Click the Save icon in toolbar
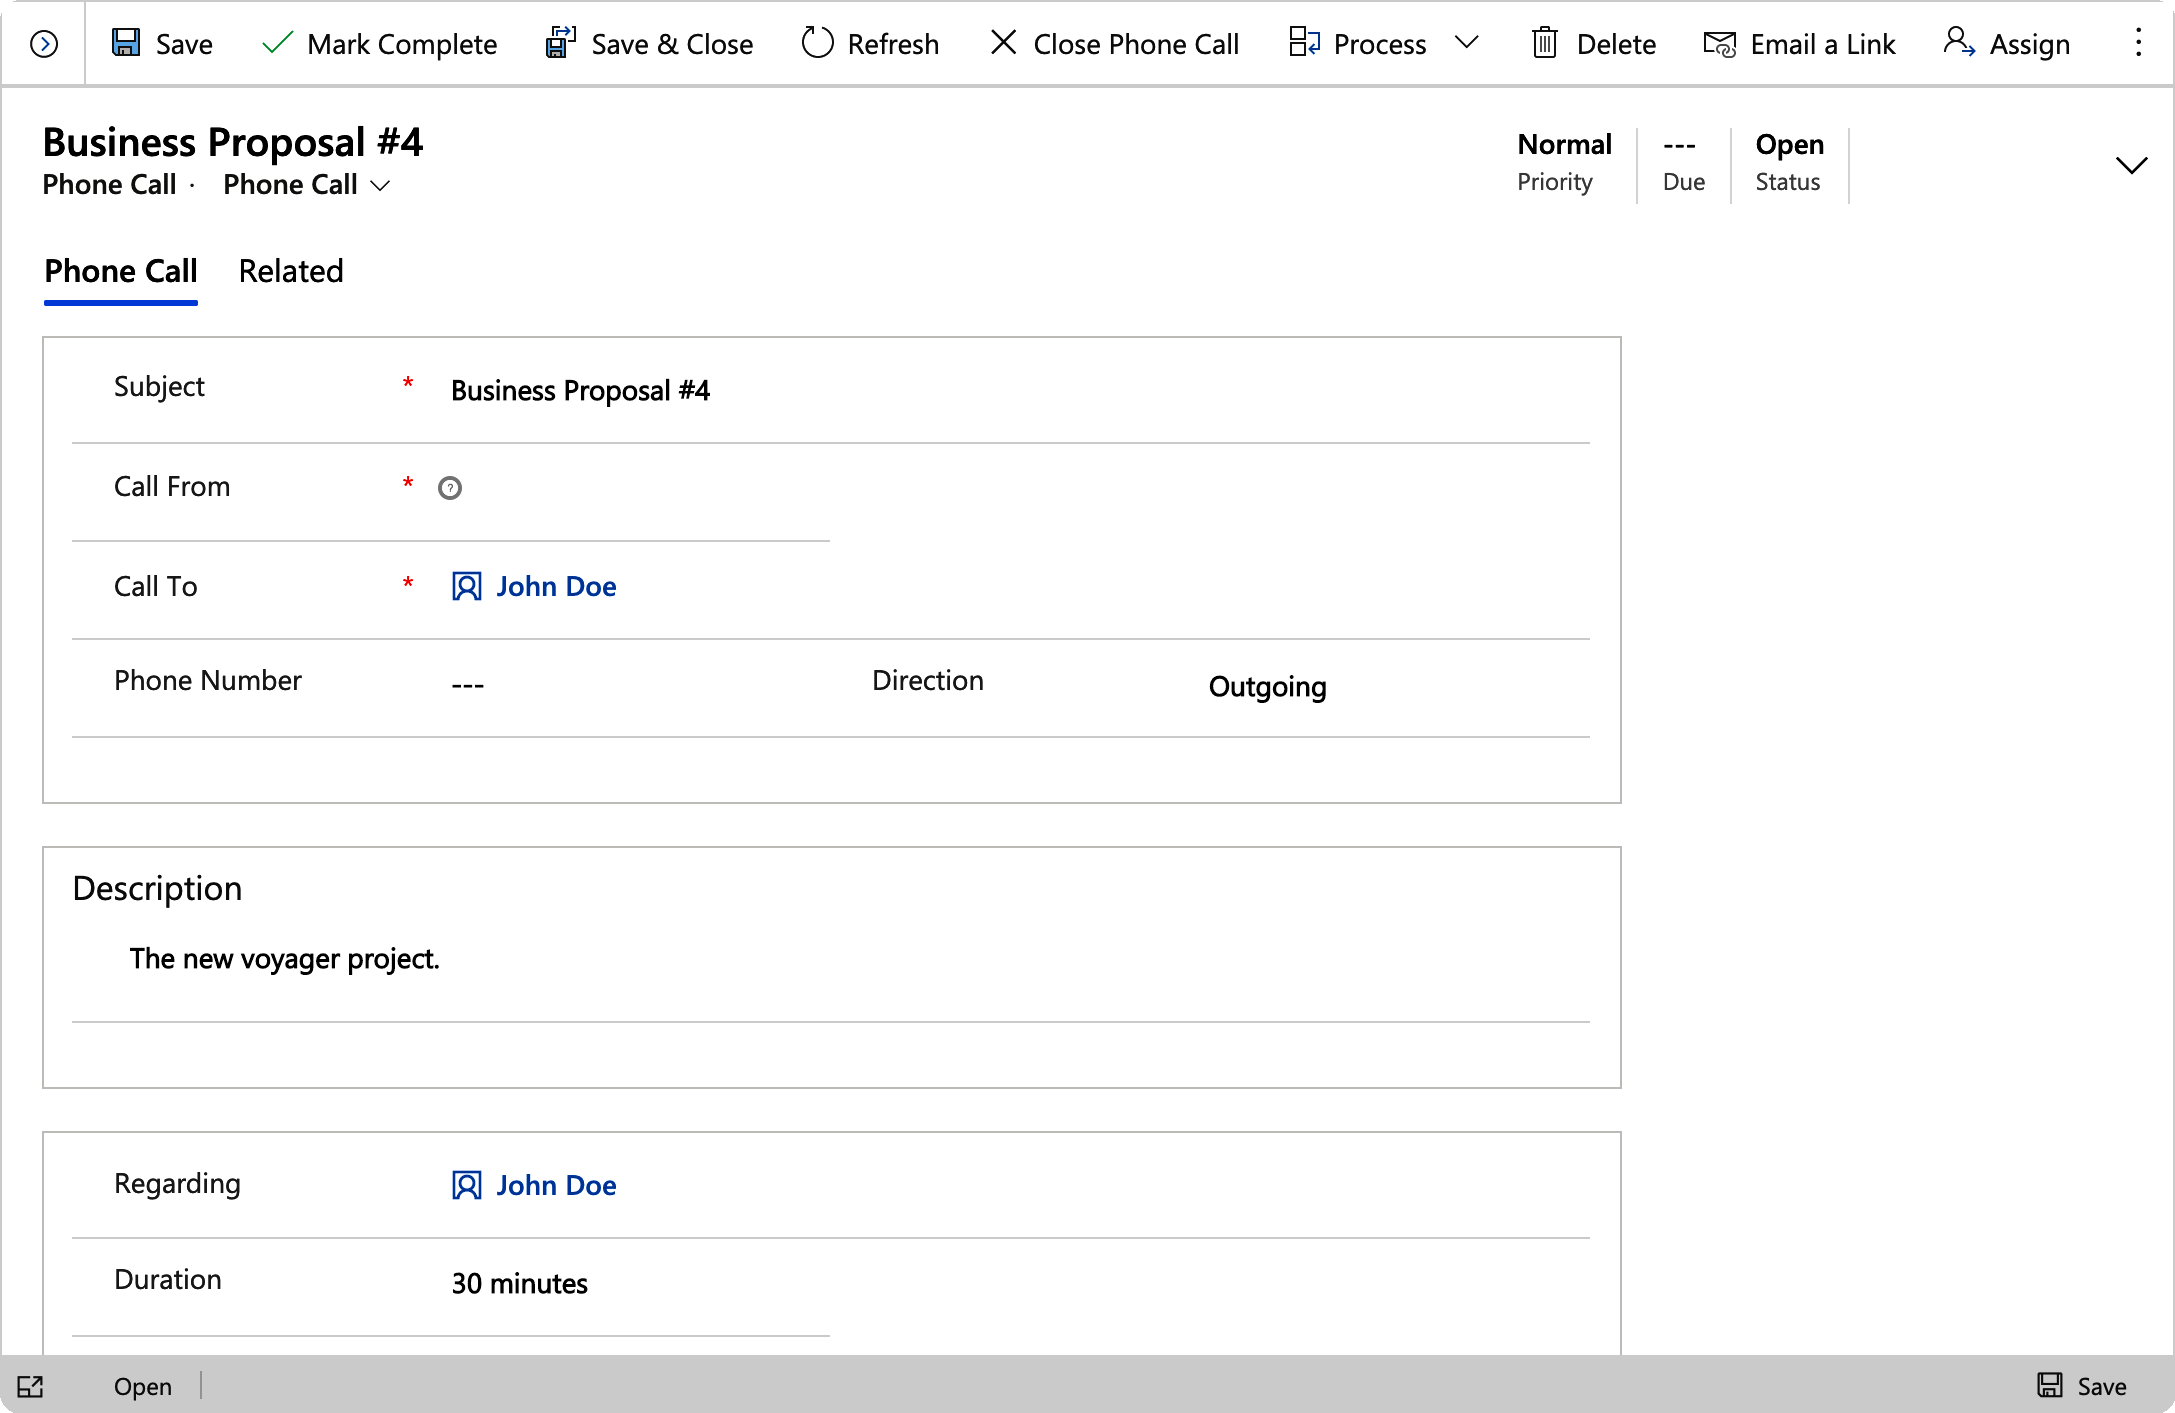The width and height of the screenshot is (2175, 1413). 127,43
